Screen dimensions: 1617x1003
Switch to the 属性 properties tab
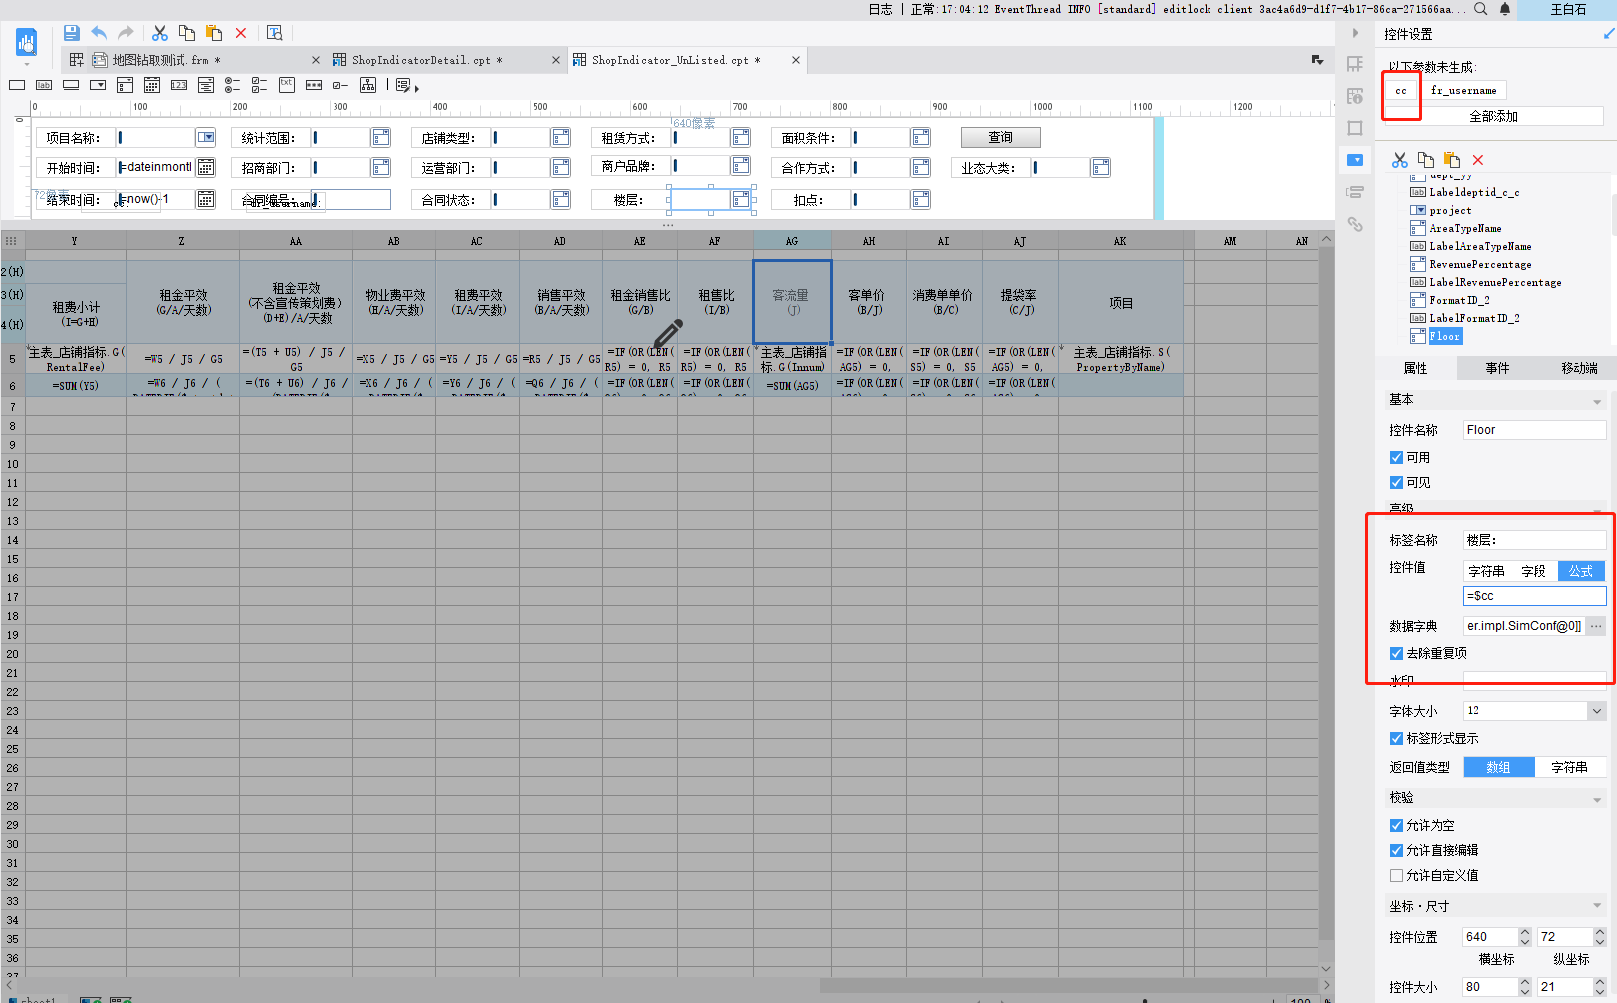click(1416, 368)
